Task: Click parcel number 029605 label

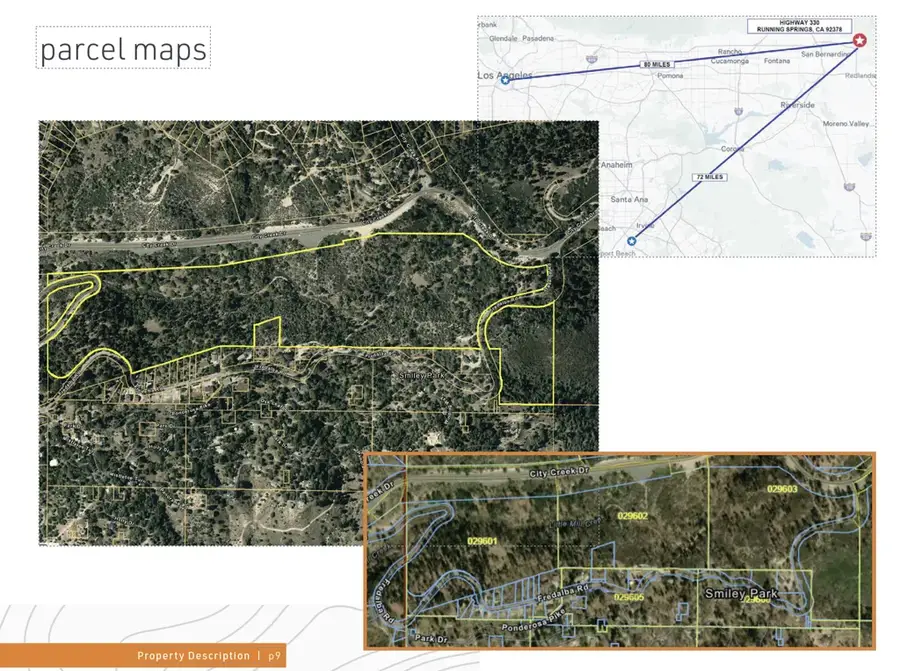Action: coord(629,597)
